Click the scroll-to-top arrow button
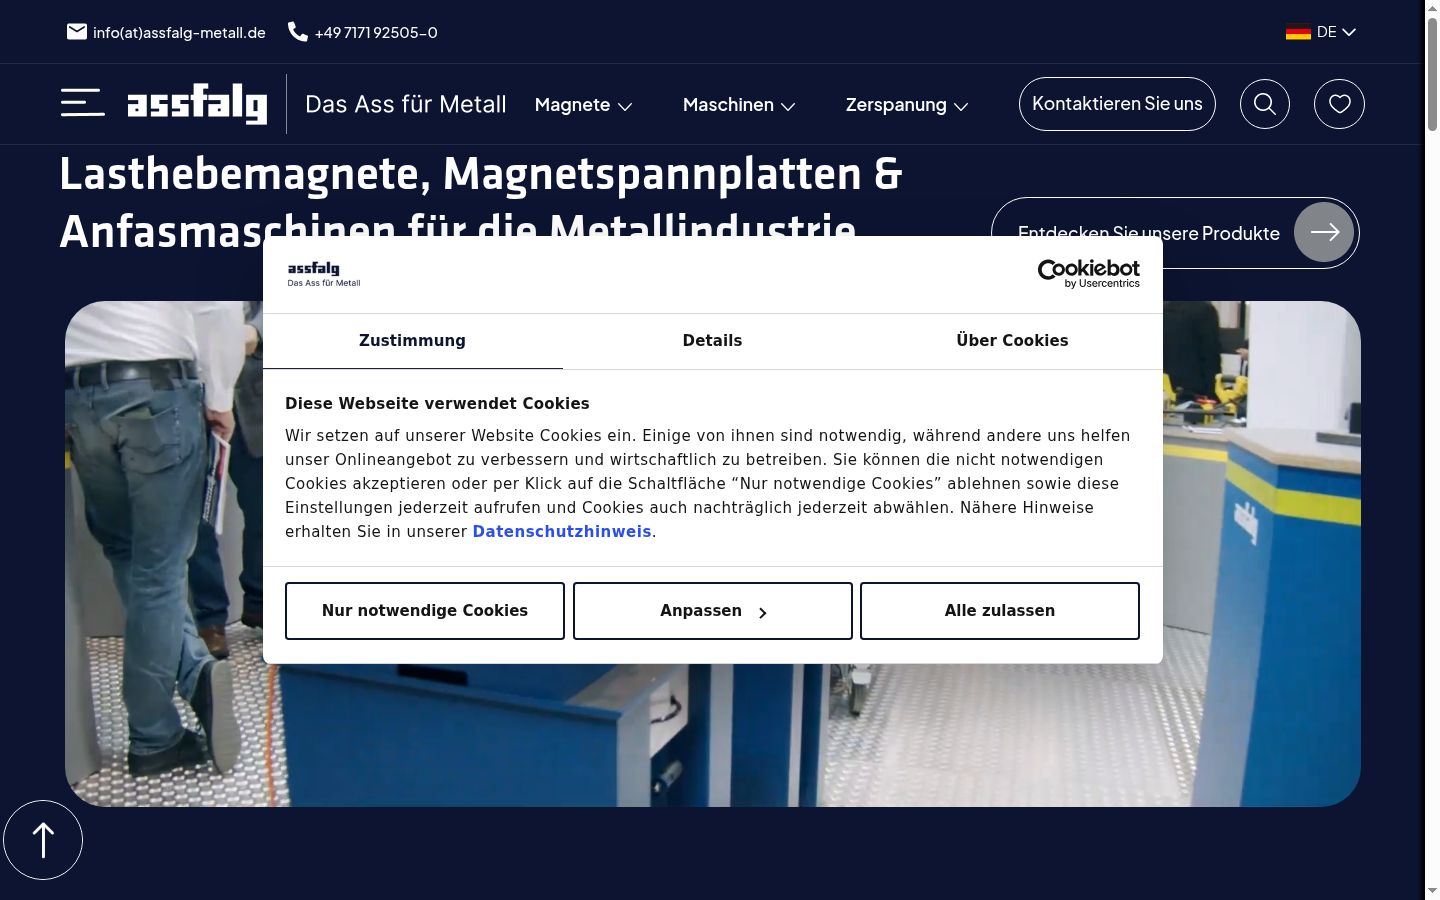This screenshot has height=900, width=1440. tap(43, 840)
